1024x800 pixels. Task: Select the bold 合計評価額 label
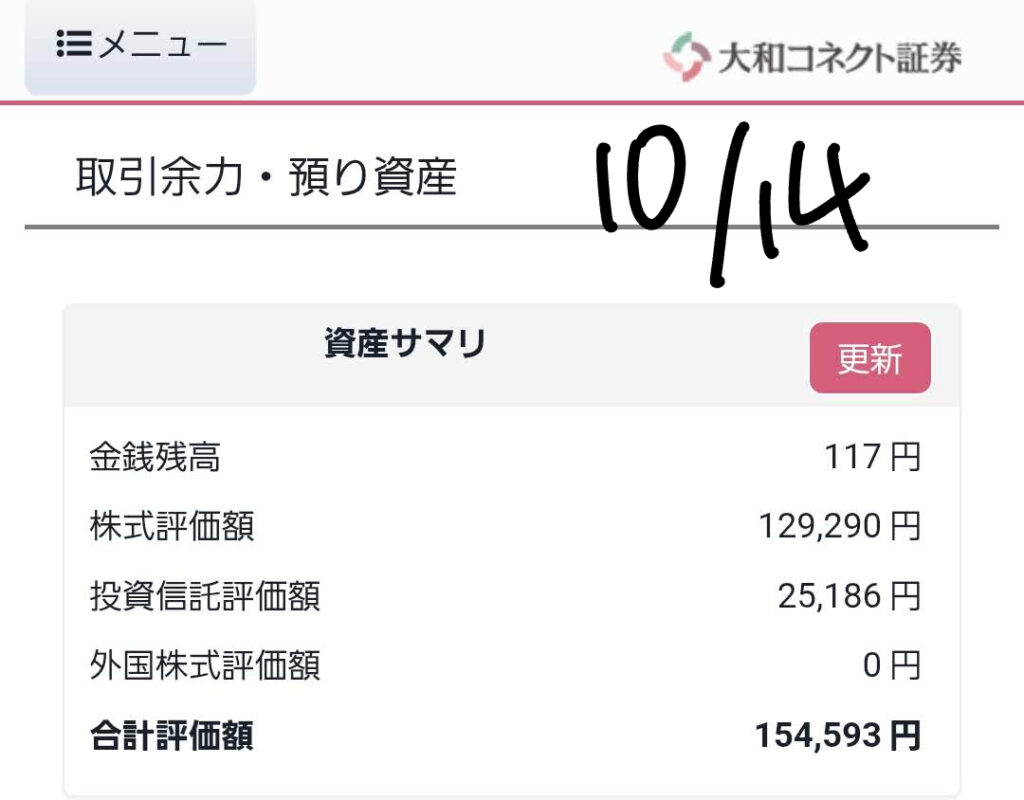pyautogui.click(x=171, y=737)
